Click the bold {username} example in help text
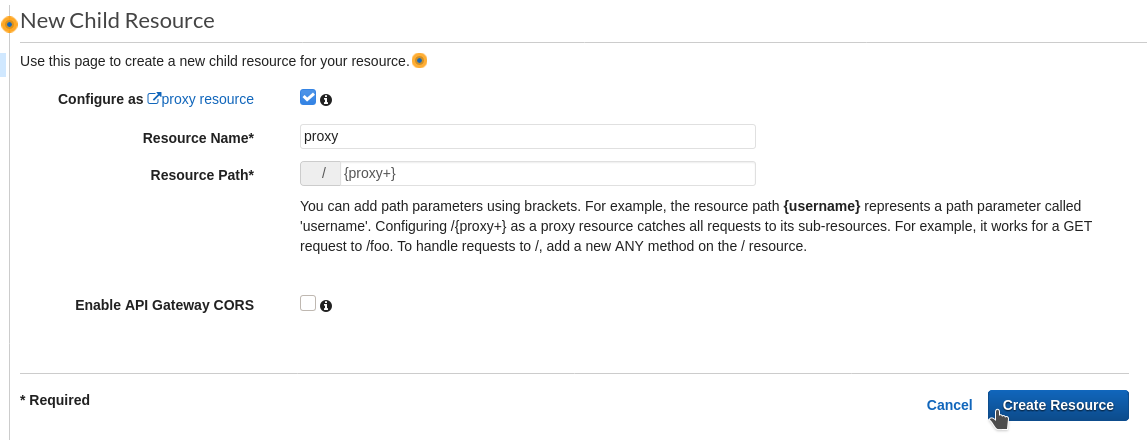This screenshot has width=1147, height=440. [x=821, y=206]
